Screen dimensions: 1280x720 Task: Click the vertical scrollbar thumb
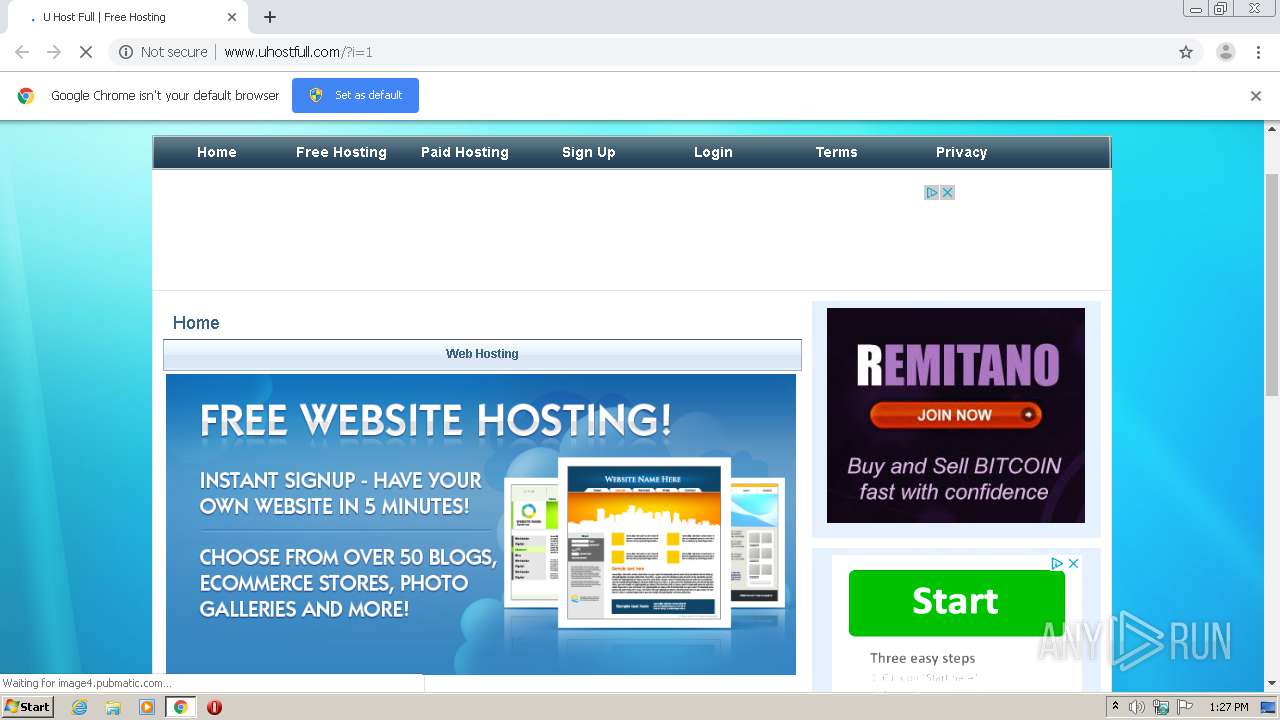pos(1272,285)
